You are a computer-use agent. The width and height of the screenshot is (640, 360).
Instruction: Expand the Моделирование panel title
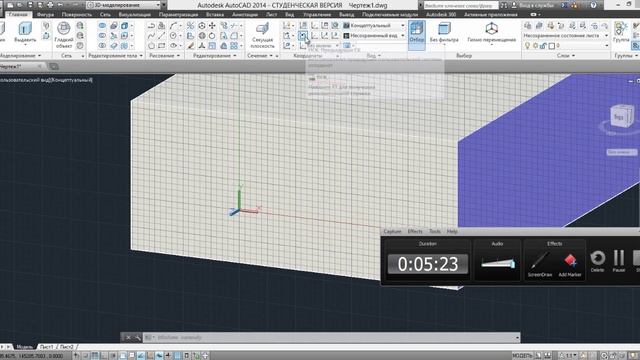coord(20,56)
